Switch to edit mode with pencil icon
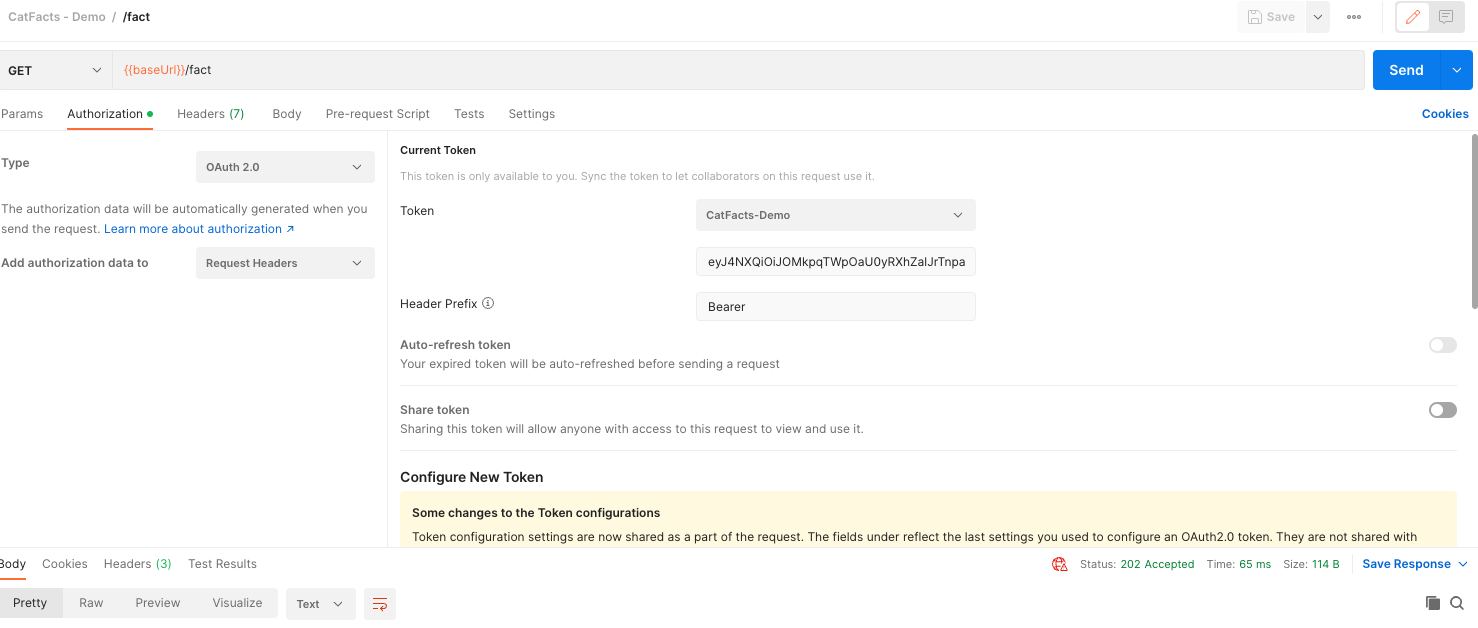 1413,17
